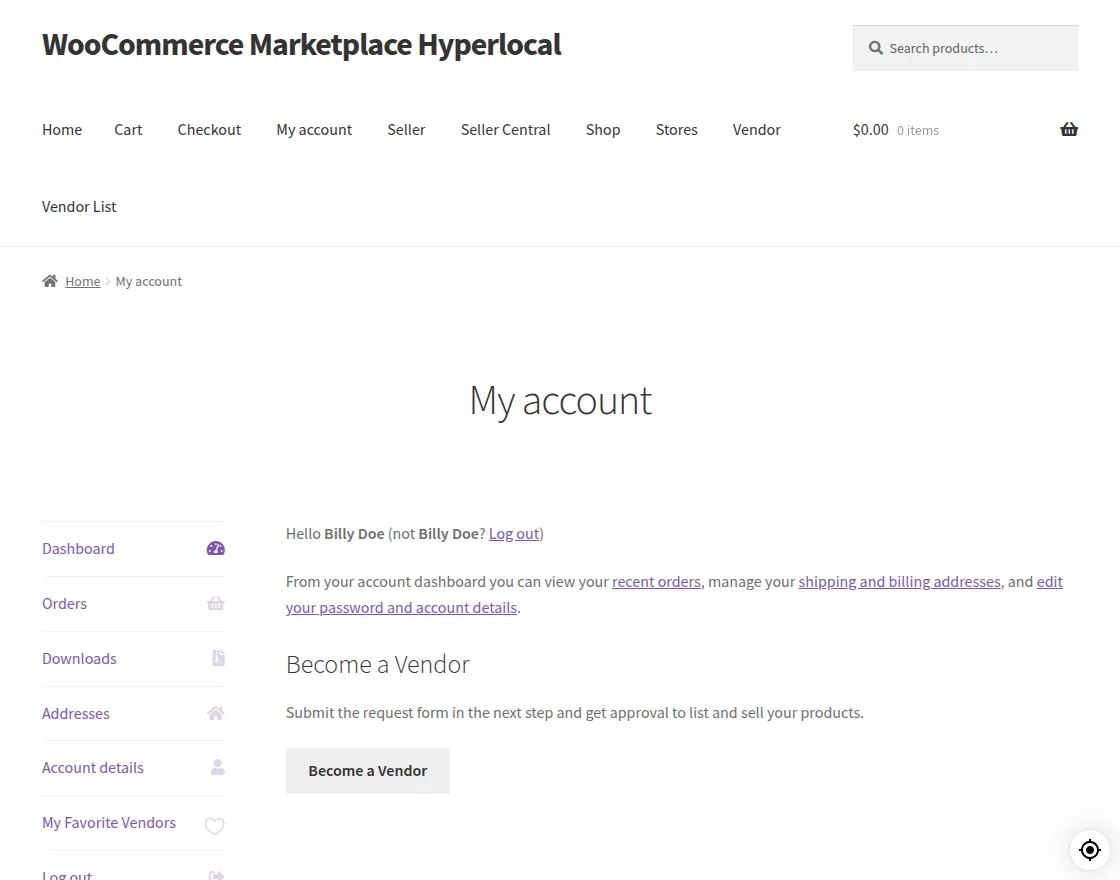Click the Orders basket icon
1120x880 pixels.
point(216,604)
